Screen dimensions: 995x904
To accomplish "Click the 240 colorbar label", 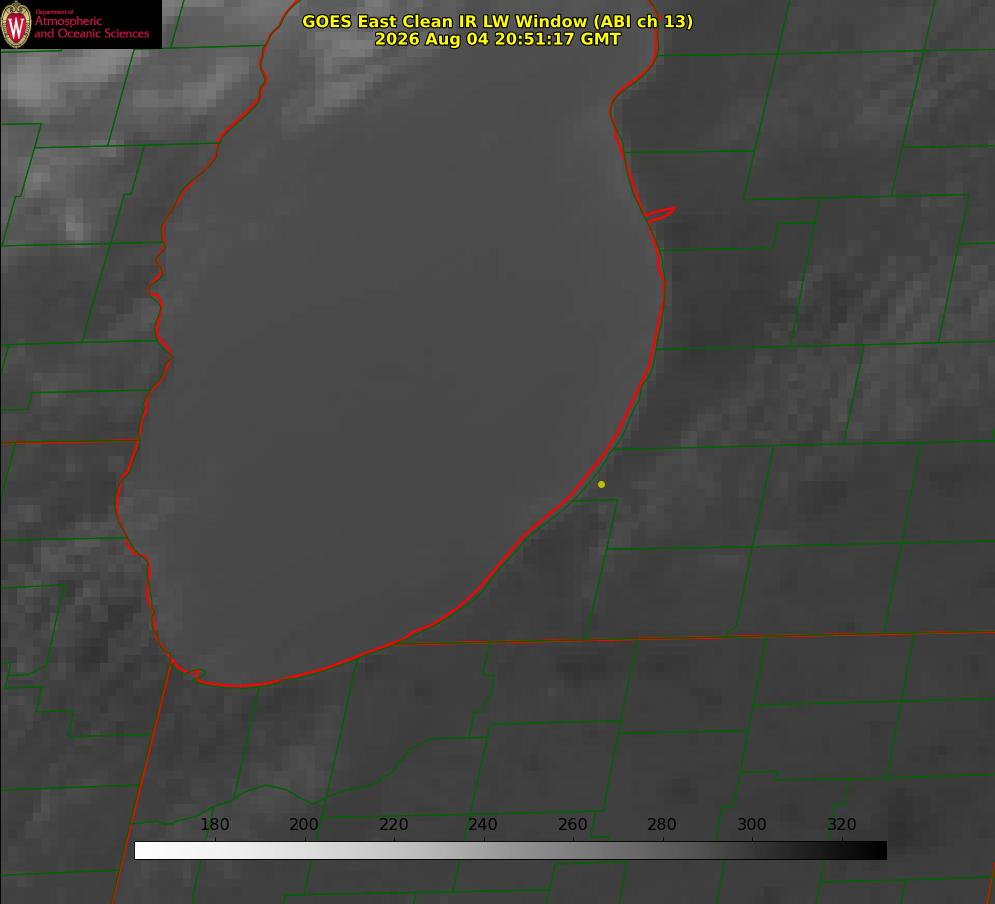I will coord(483,825).
